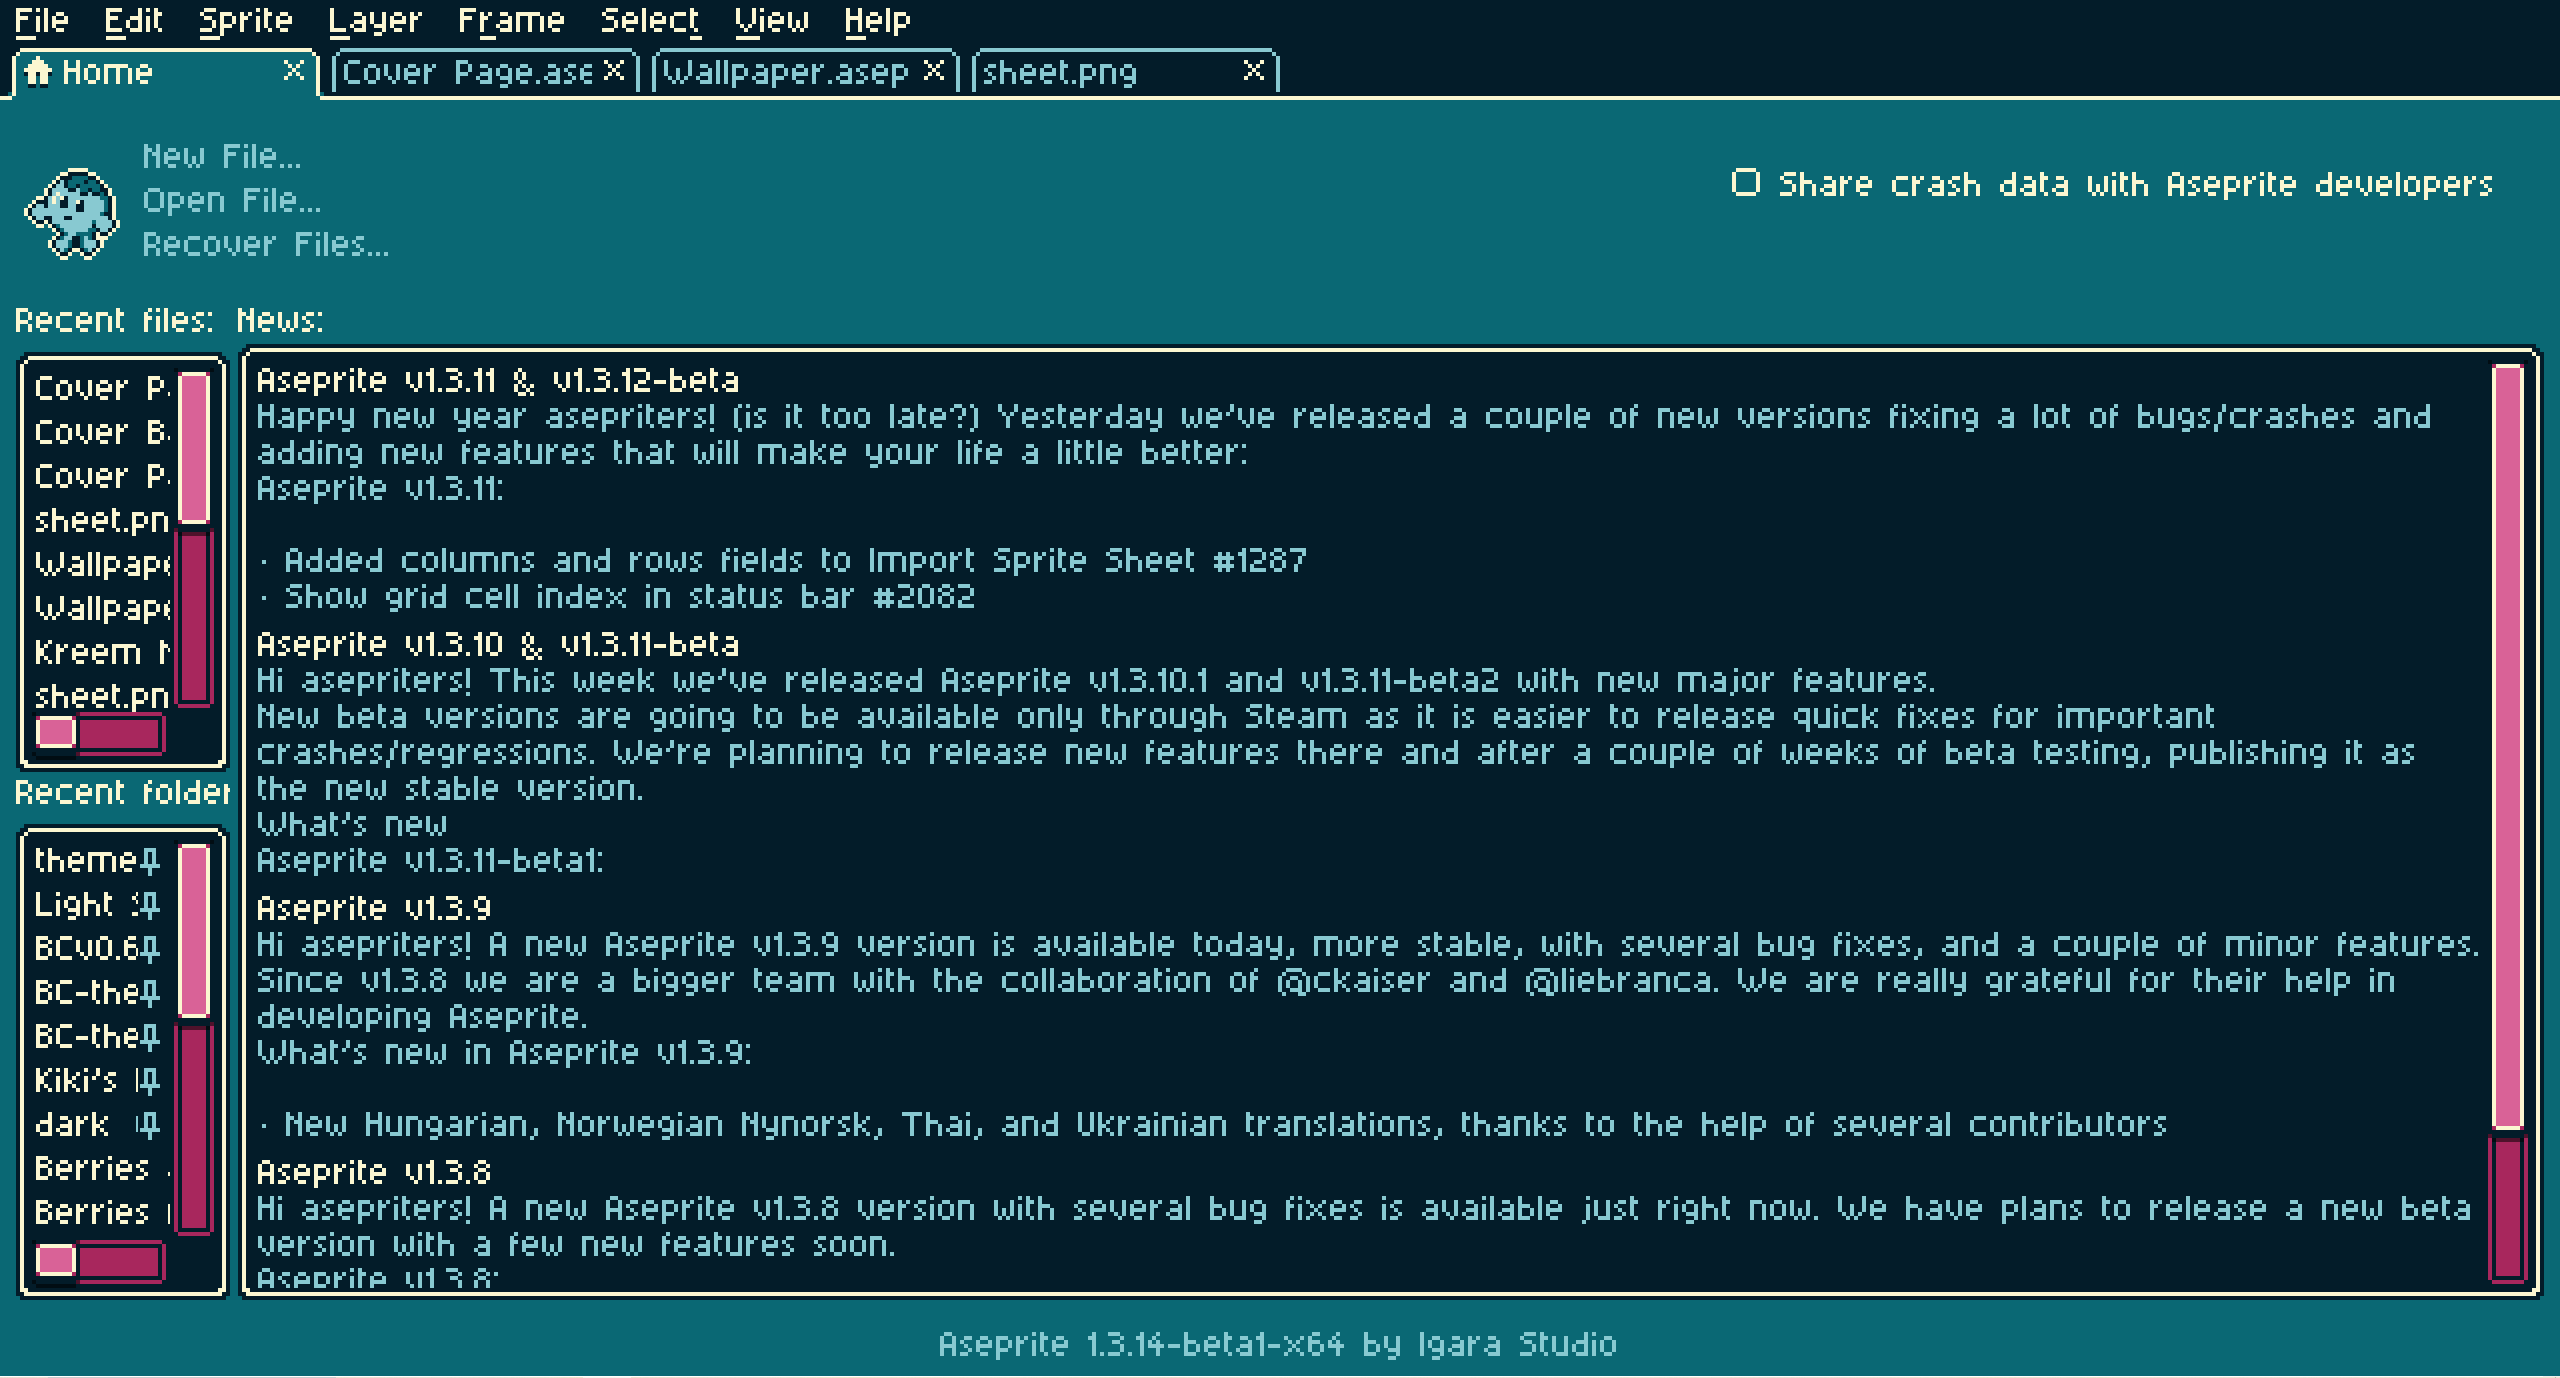Click "What's new in Aseprite v1.3.9:" line
Viewport: 2560px width, 1378px height.
point(504,1052)
